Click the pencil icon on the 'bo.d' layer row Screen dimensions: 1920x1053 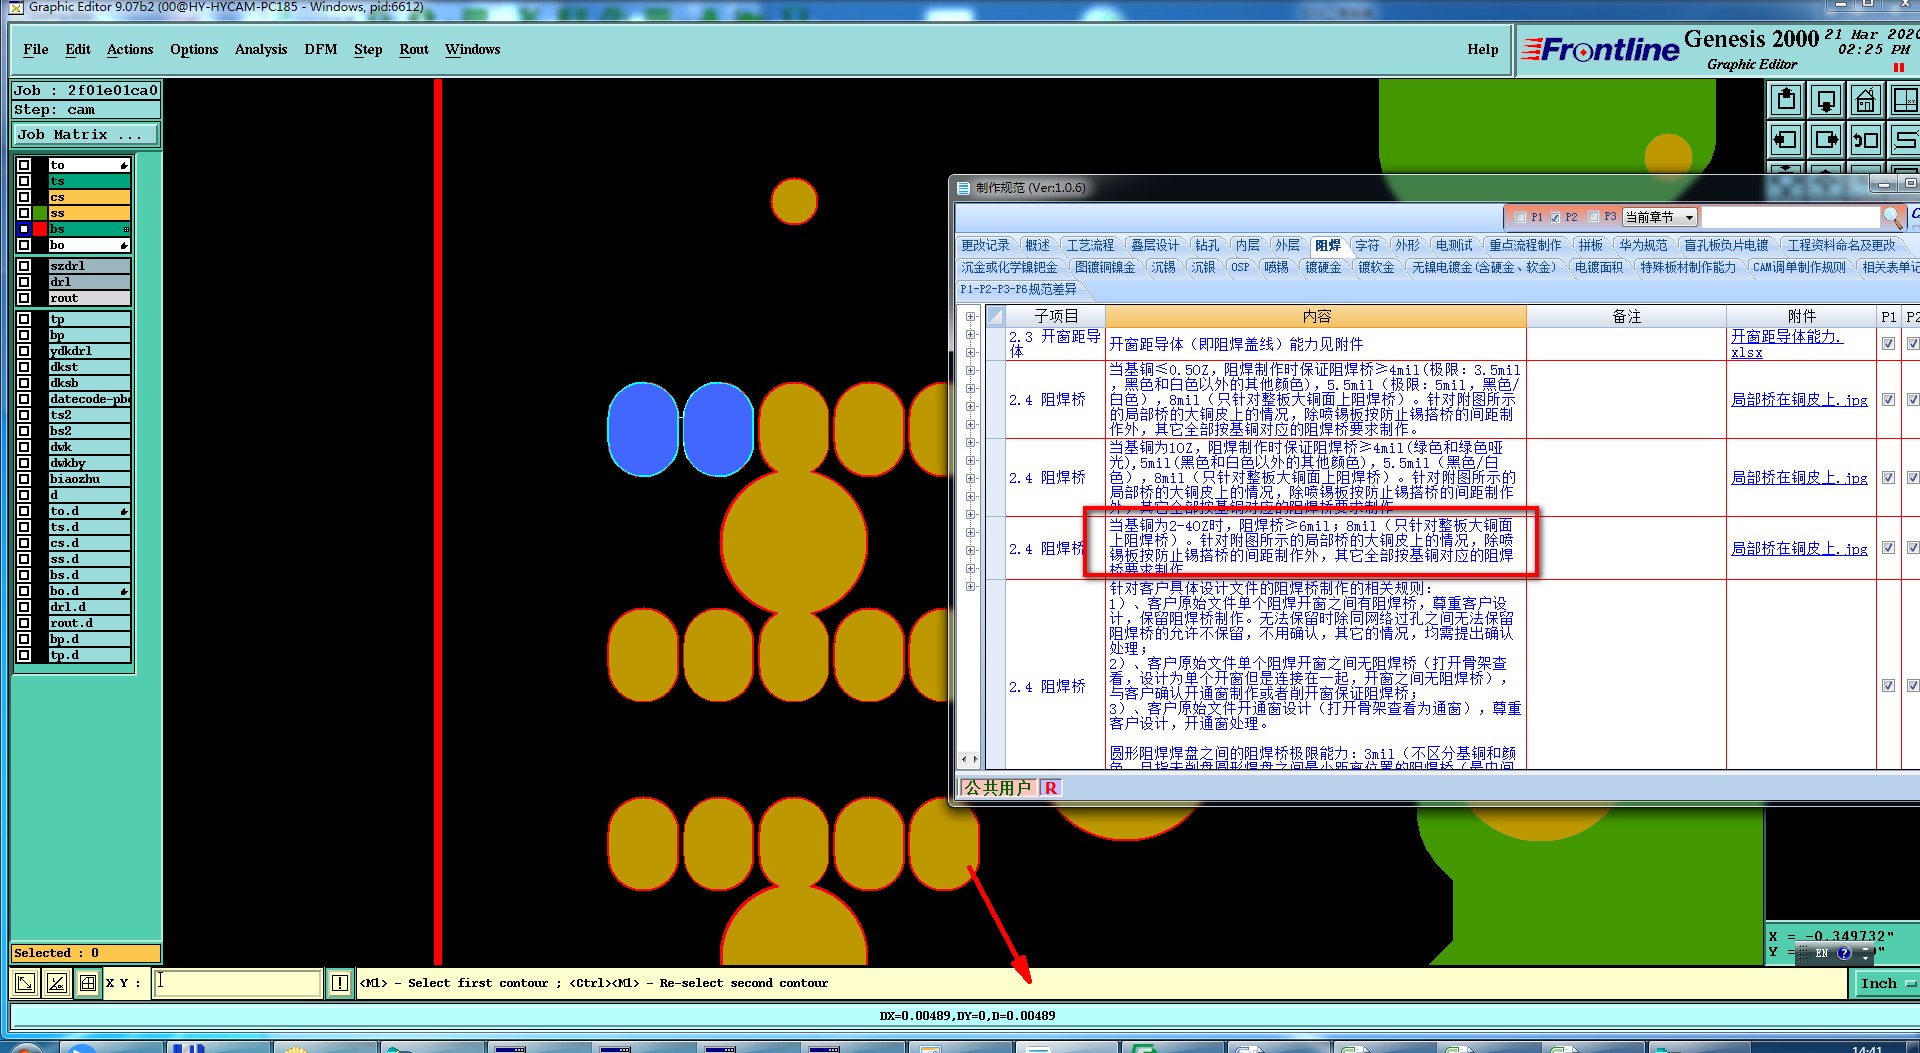pos(124,591)
